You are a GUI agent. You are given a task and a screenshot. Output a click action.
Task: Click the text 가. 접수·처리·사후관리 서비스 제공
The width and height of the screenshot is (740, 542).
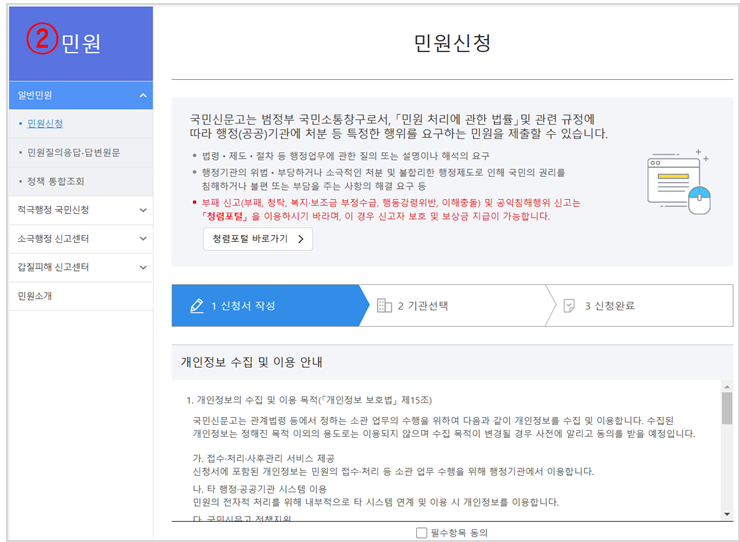coord(263,458)
